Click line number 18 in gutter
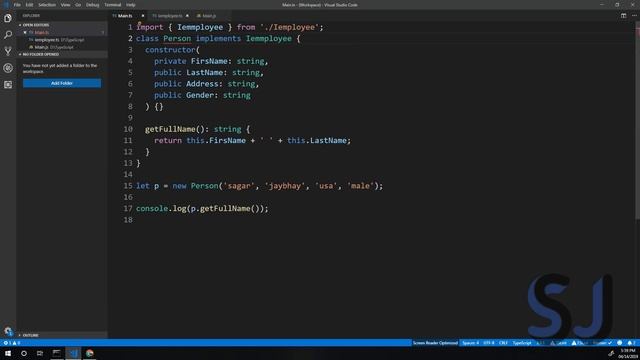 128,220
